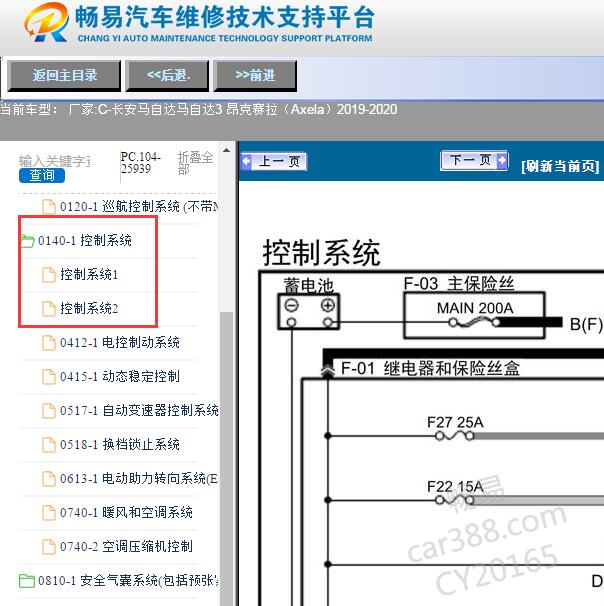Collapse the 0140-1 控制系统 folder

[85, 241]
